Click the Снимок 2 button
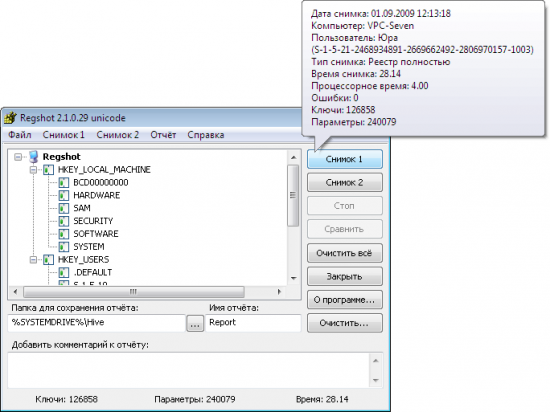Viewport: 550px width, 412px height. pos(345,183)
